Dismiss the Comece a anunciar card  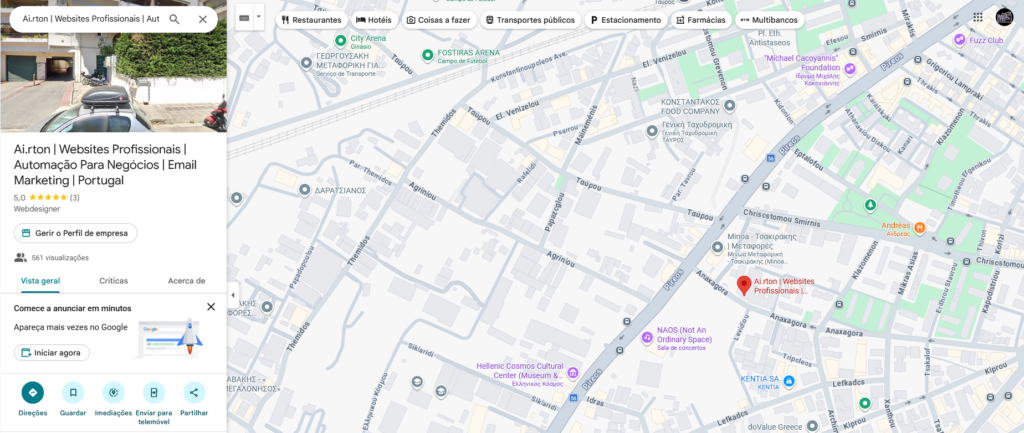pyautogui.click(x=211, y=307)
